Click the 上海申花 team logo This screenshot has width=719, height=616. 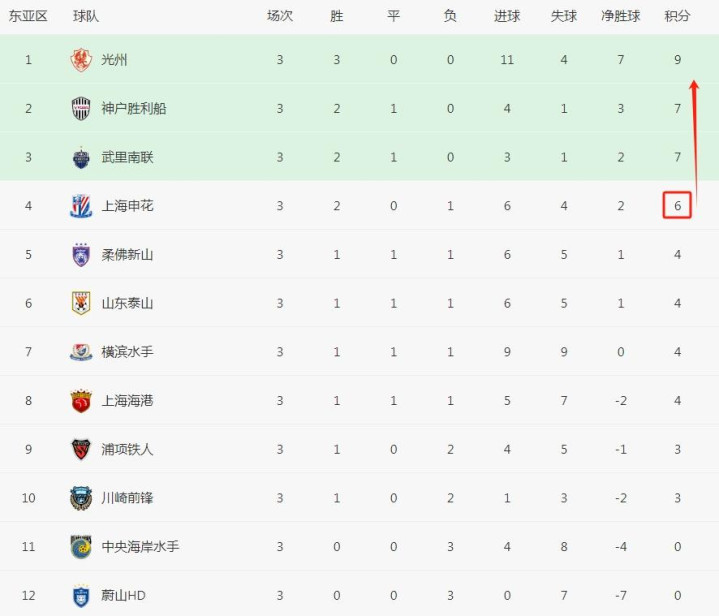(x=81, y=206)
